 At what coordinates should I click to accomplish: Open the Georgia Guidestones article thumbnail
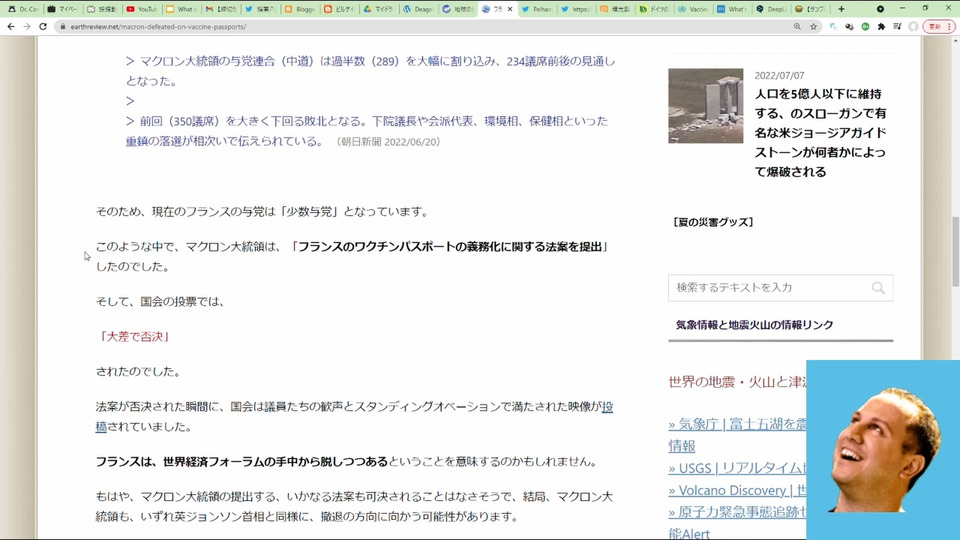pos(705,106)
